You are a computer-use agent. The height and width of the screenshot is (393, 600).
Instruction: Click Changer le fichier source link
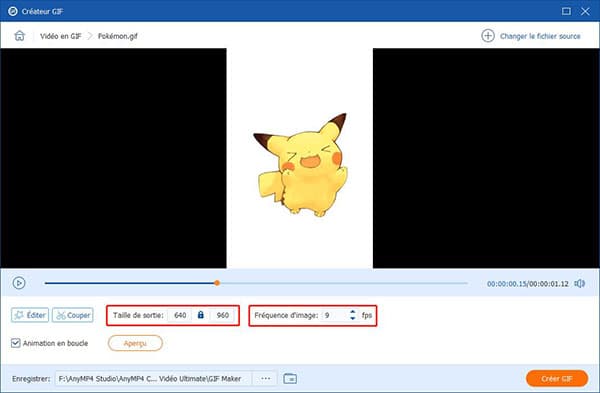point(540,36)
